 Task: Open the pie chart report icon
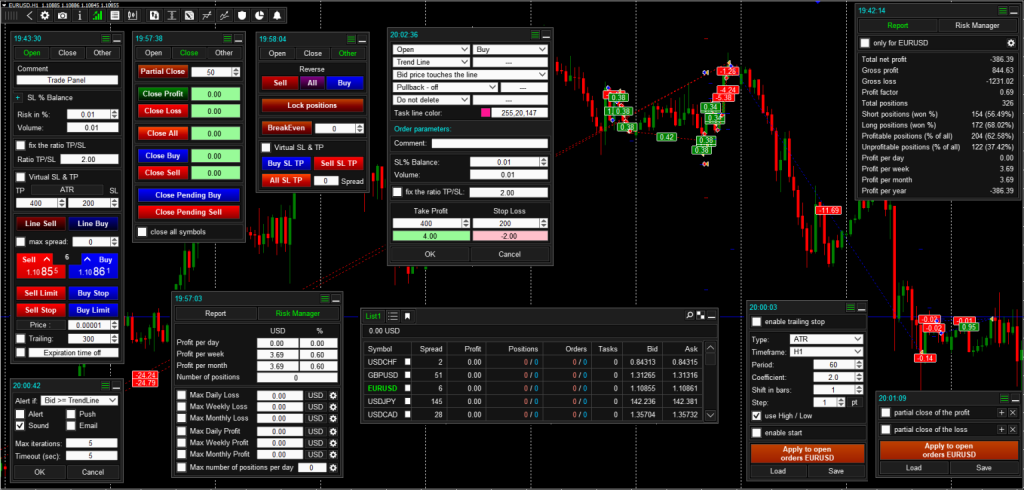[257, 16]
